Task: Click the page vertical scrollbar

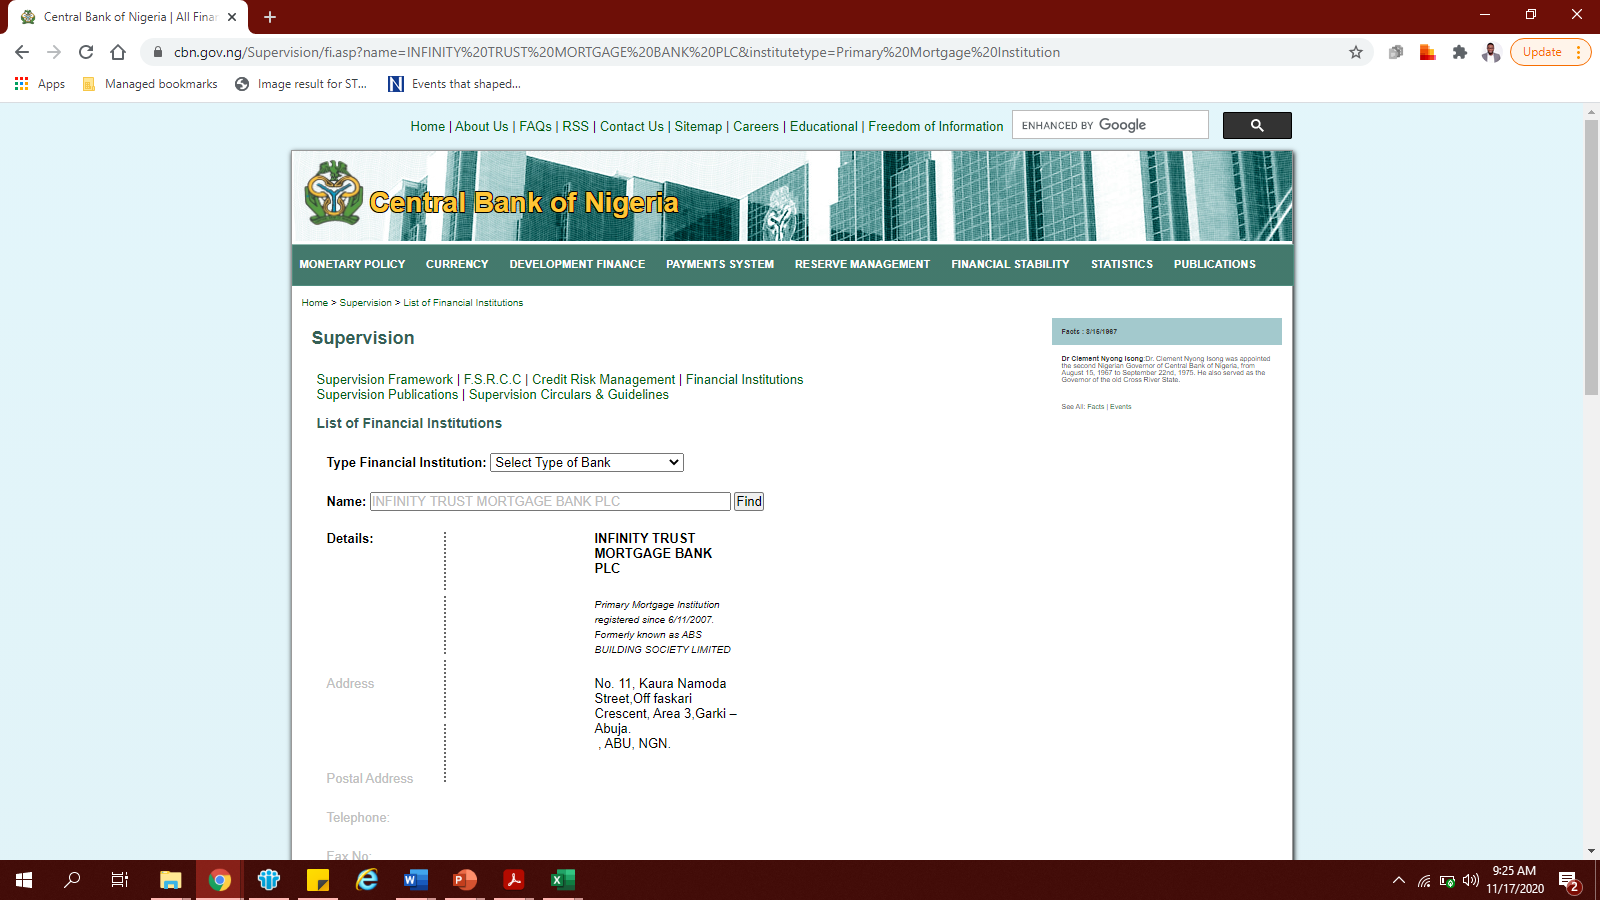Action: point(1591,258)
